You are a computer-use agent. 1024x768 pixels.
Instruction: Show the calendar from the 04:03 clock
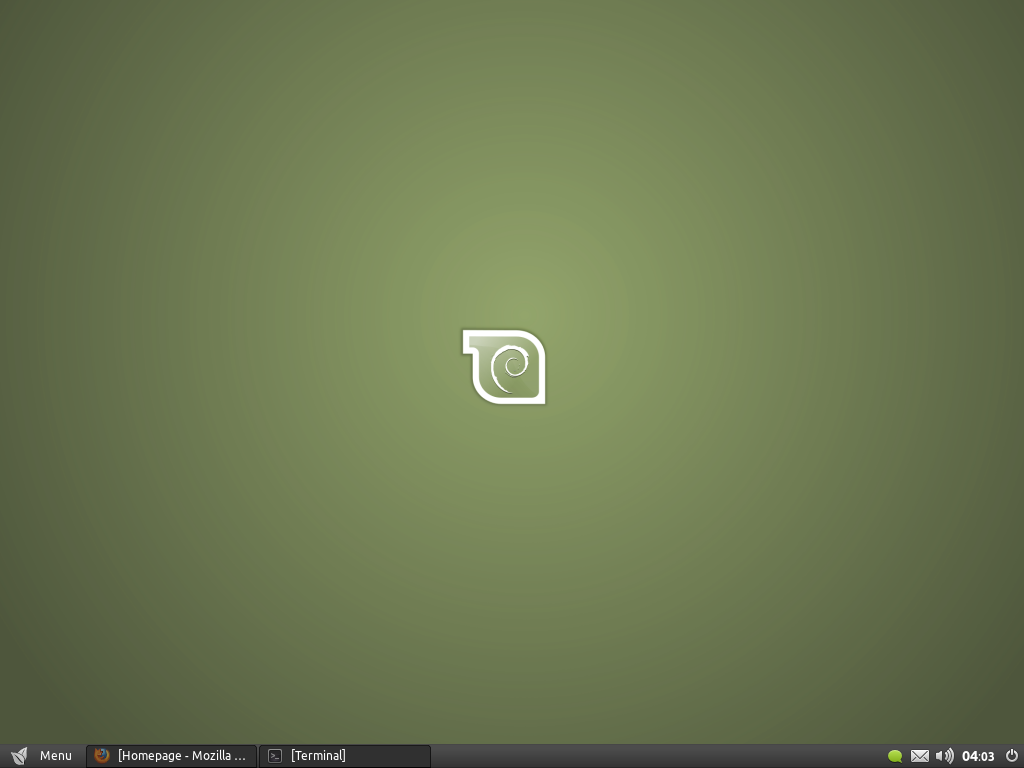coord(978,756)
